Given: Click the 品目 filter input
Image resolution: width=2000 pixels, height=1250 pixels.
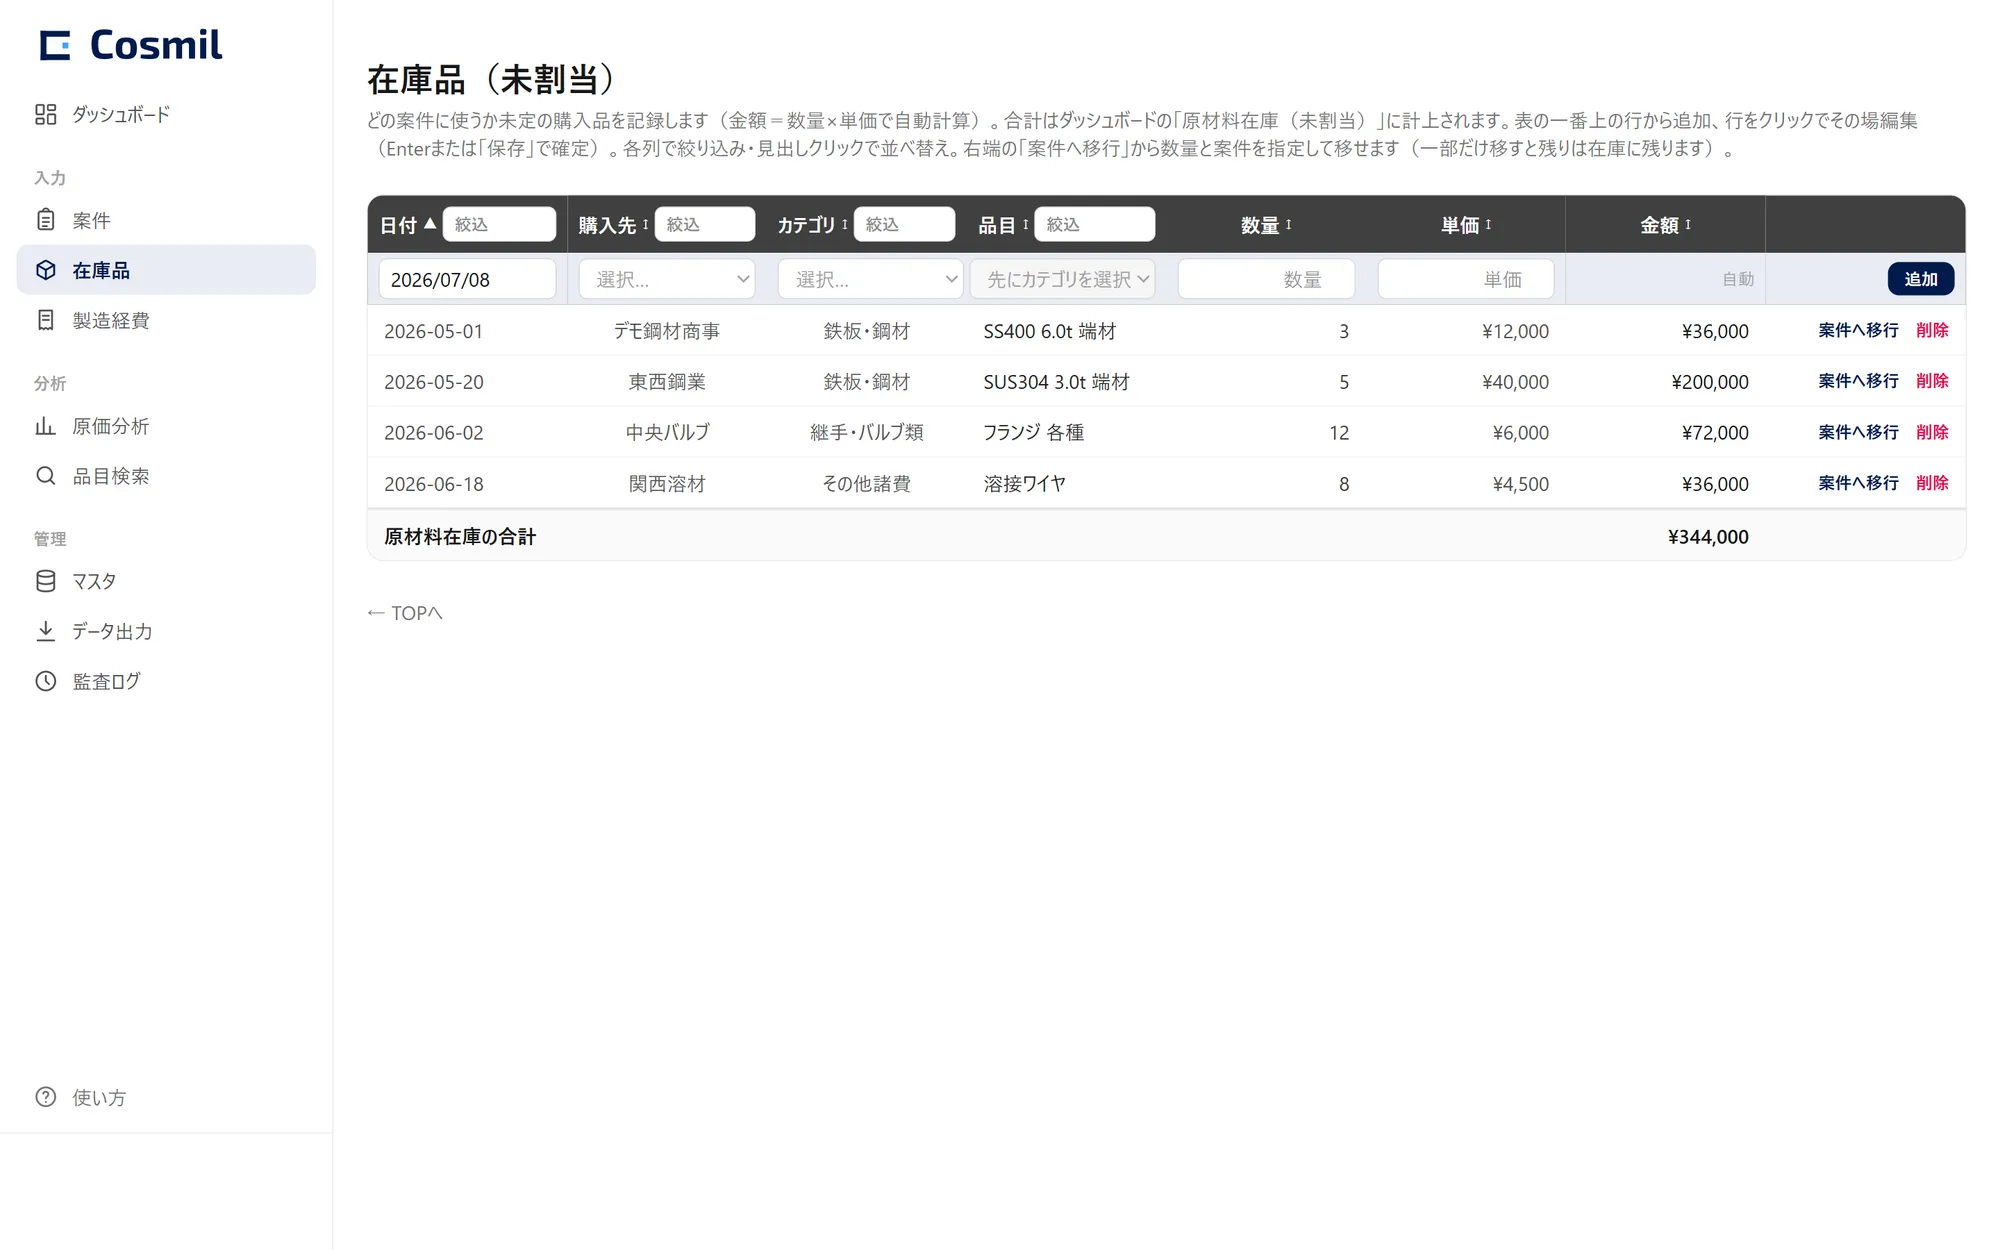Looking at the screenshot, I should (1095, 224).
